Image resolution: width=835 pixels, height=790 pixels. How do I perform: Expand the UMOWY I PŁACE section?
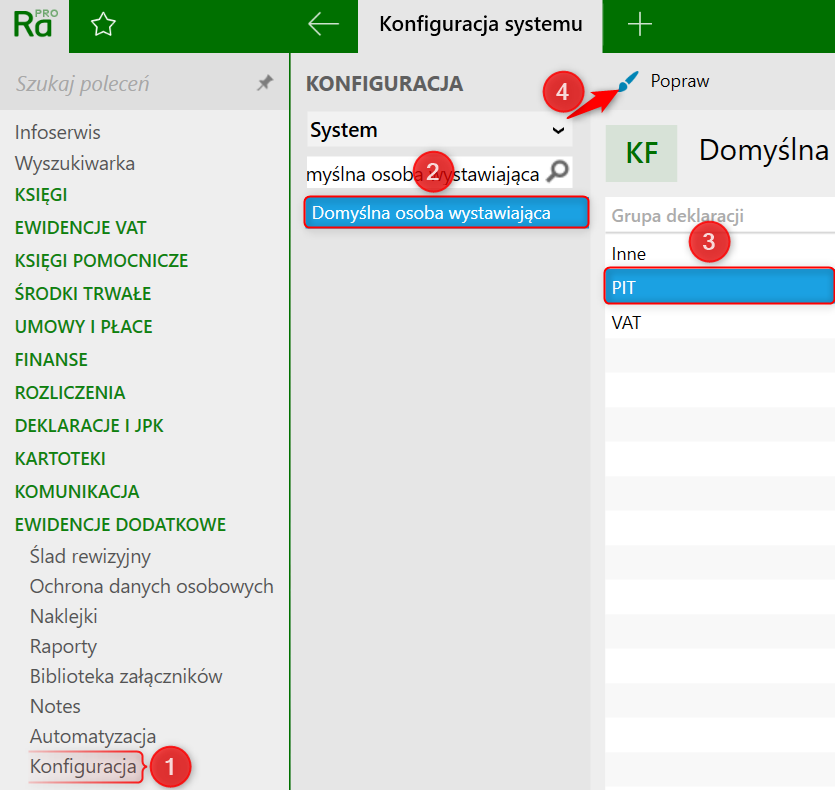tap(84, 327)
